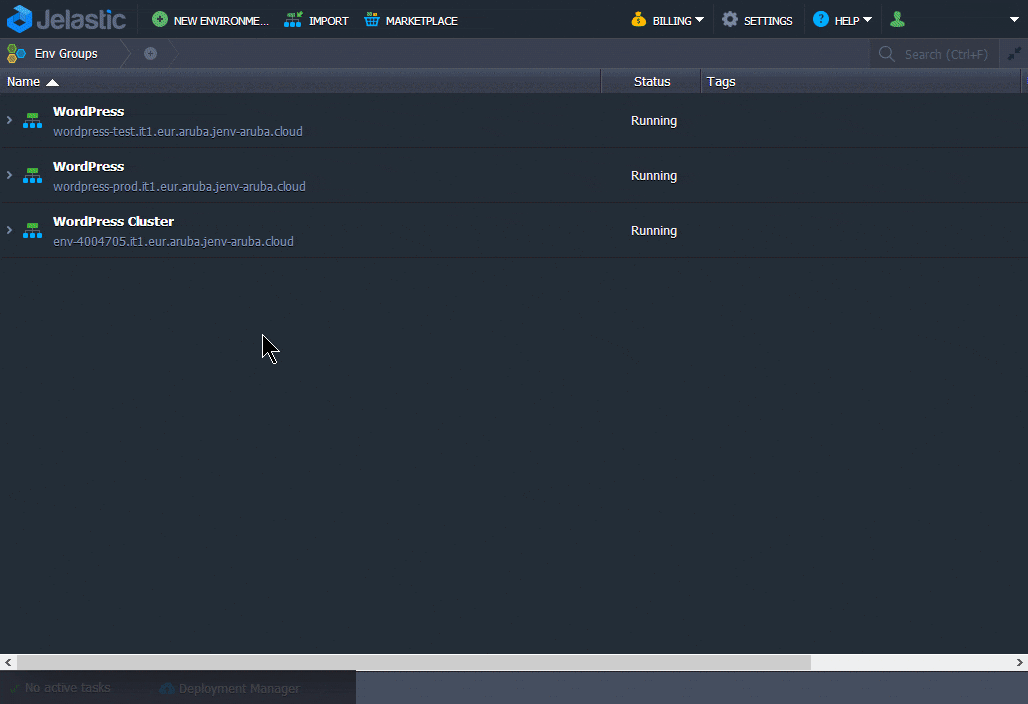Click the Import button
The image size is (1028, 704).
(x=316, y=20)
